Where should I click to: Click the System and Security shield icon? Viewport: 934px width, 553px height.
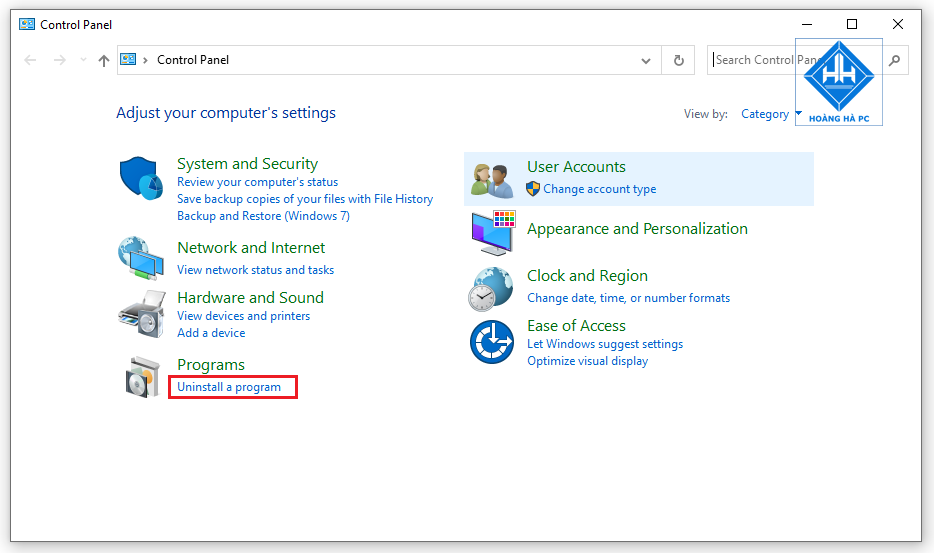point(141,178)
